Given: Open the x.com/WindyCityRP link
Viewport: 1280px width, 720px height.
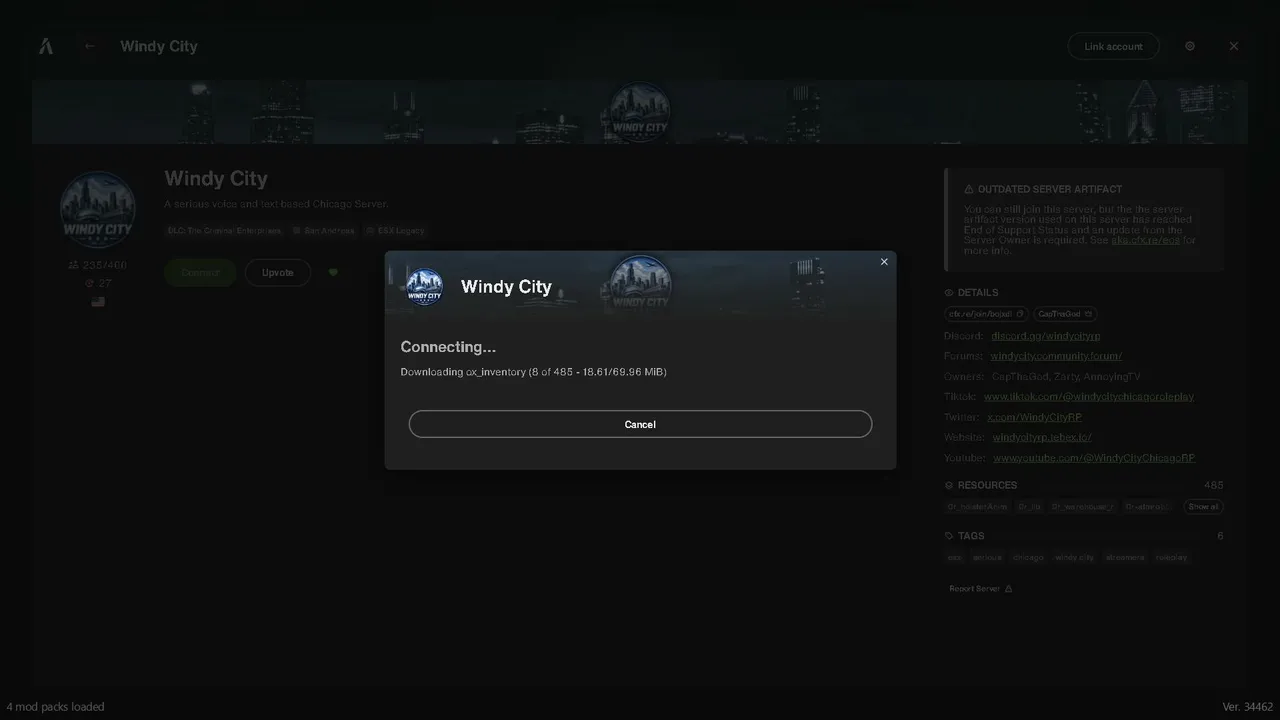Looking at the screenshot, I should click(x=1034, y=417).
